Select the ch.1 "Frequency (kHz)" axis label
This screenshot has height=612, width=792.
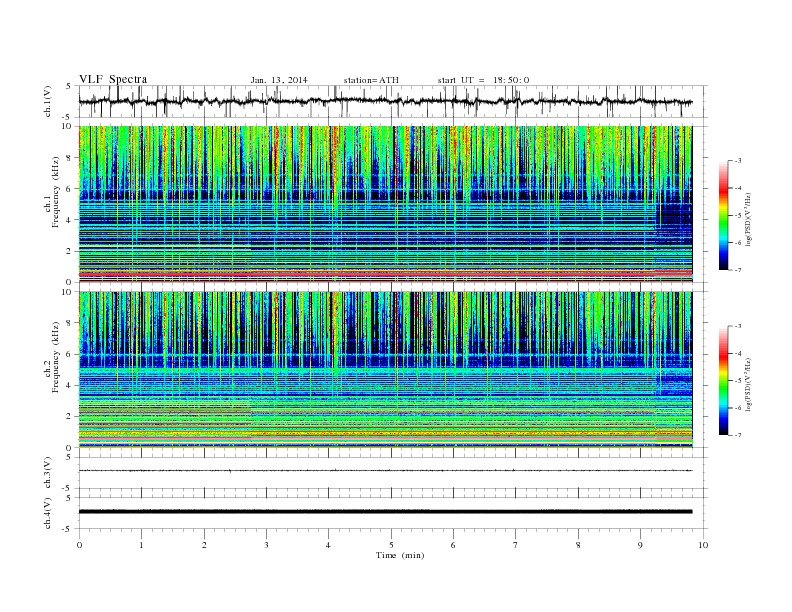pyautogui.click(x=56, y=192)
